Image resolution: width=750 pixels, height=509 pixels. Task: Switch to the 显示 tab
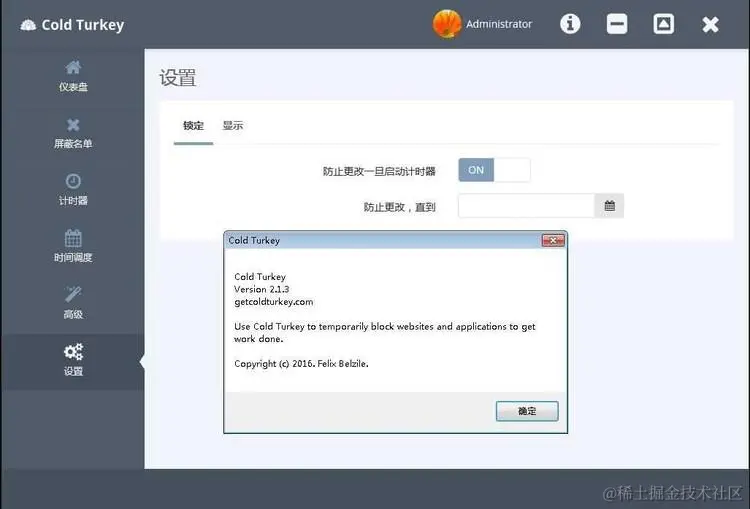[x=232, y=126]
